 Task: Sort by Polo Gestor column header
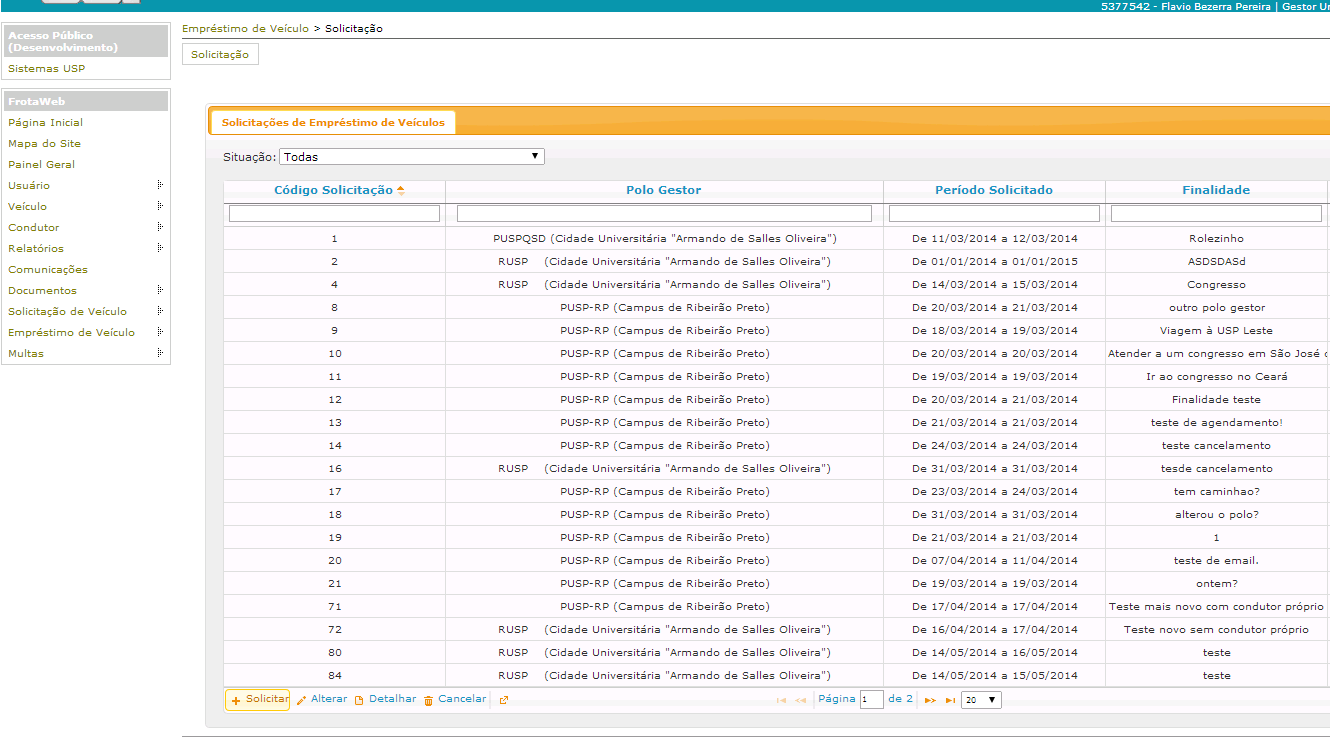664,190
